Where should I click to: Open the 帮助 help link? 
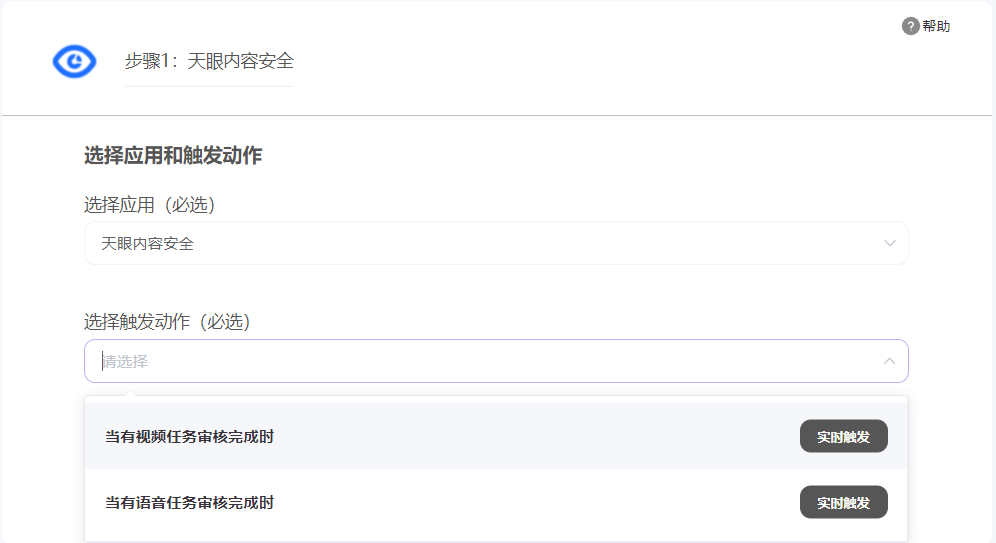point(936,26)
